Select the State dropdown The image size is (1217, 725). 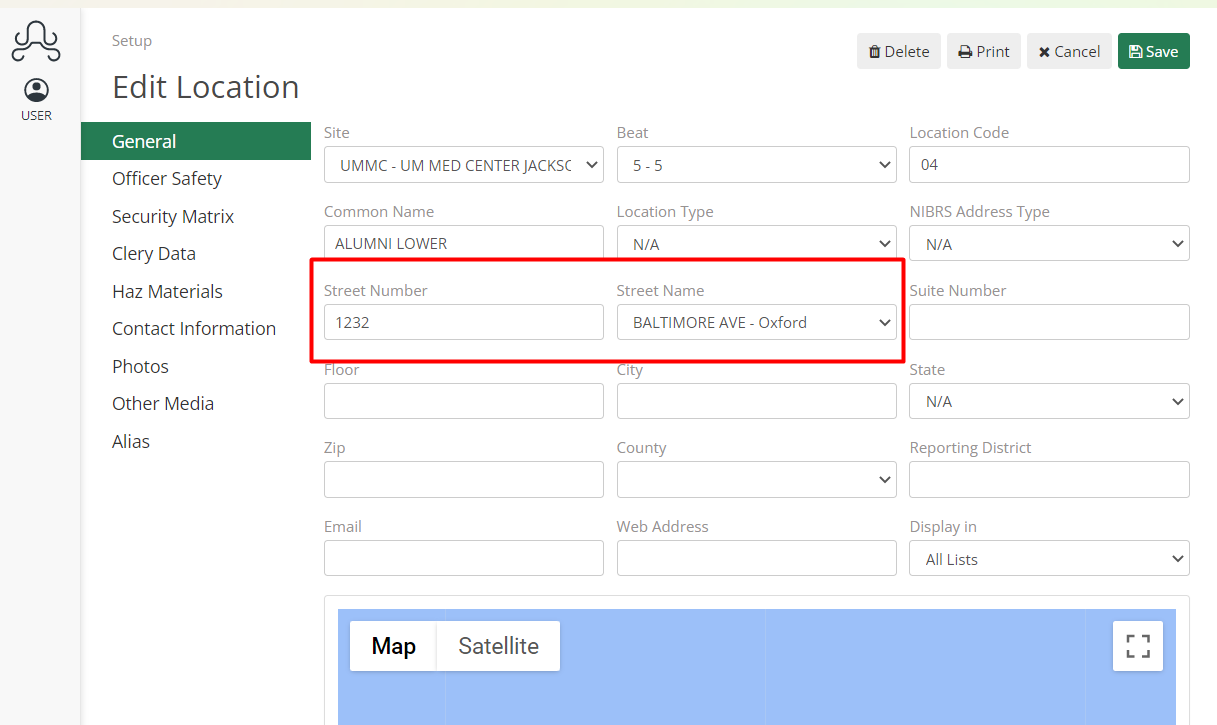click(x=1048, y=400)
